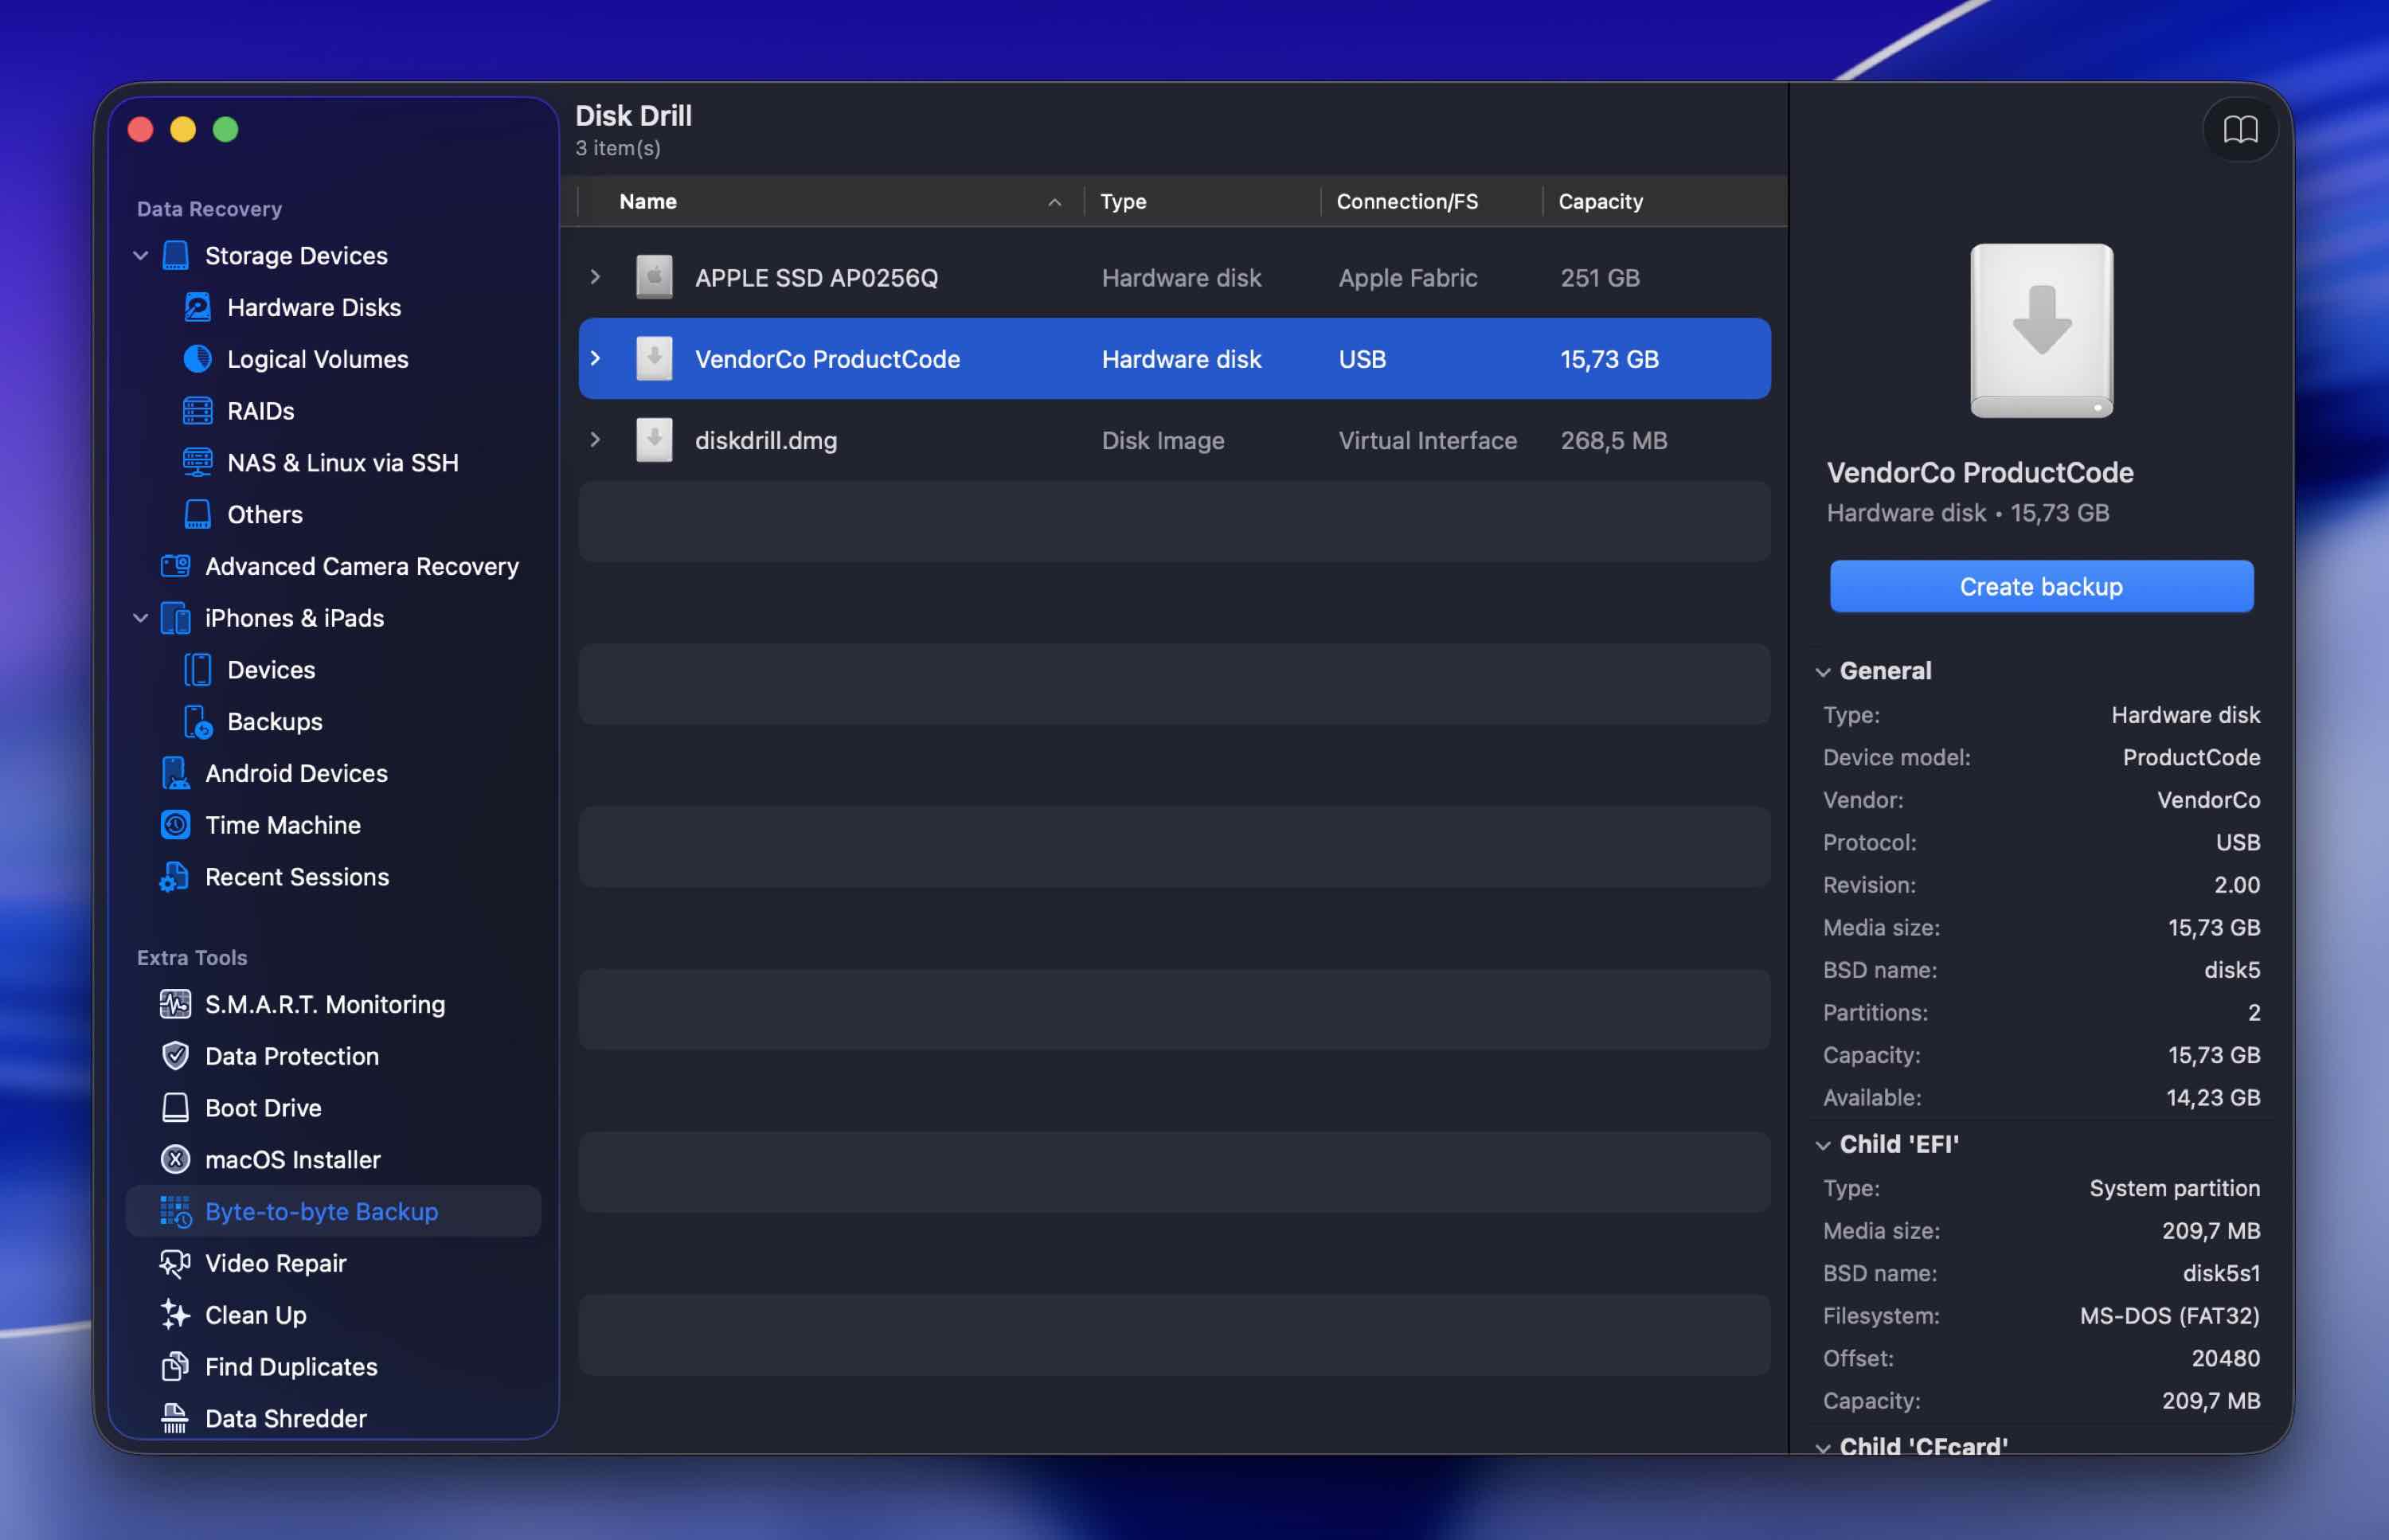This screenshot has width=2389, height=1540.
Task: Click the 14,23 GB available value
Action: coord(2213,1098)
